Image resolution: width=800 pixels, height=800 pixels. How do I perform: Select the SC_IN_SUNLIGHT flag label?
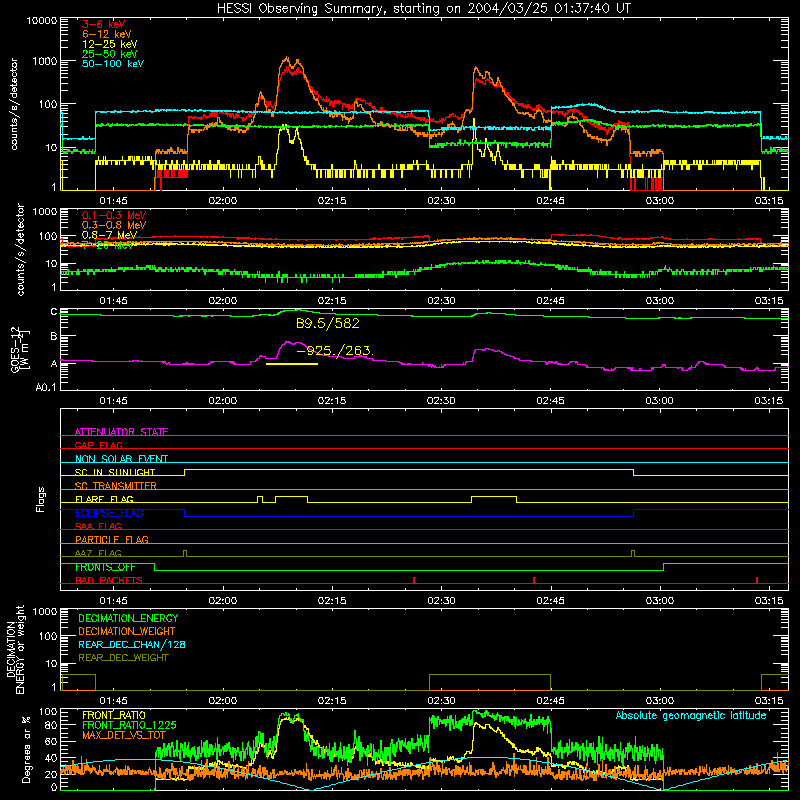click(115, 472)
